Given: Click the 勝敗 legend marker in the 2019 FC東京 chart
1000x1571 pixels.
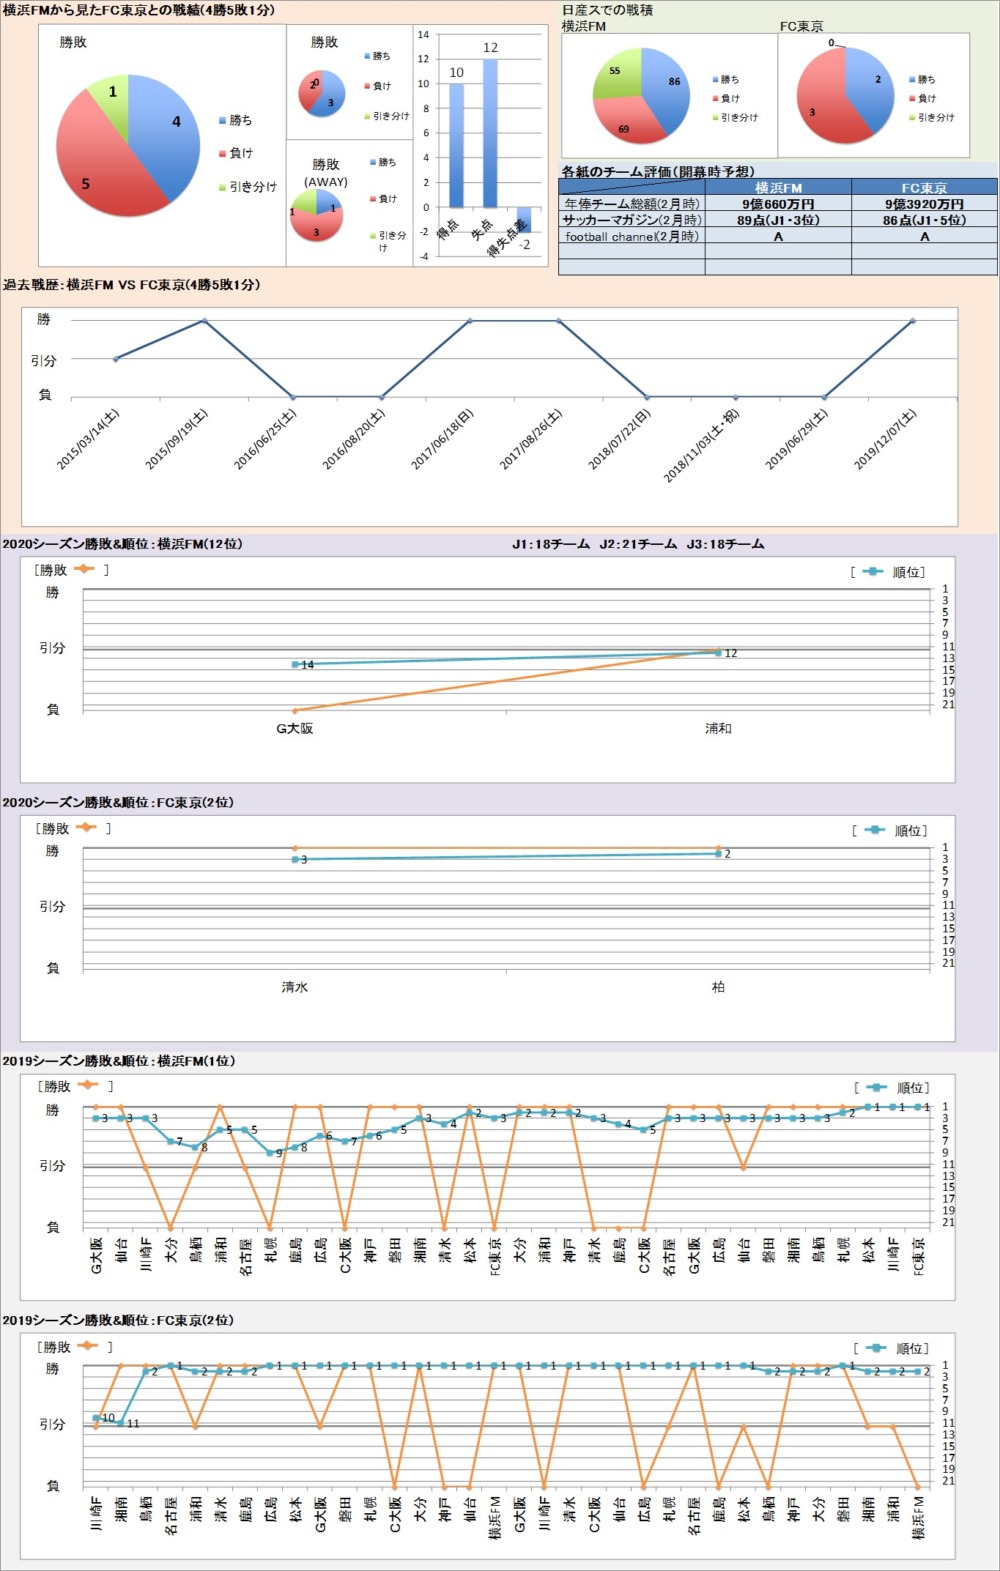Looking at the screenshot, I should (88, 1346).
